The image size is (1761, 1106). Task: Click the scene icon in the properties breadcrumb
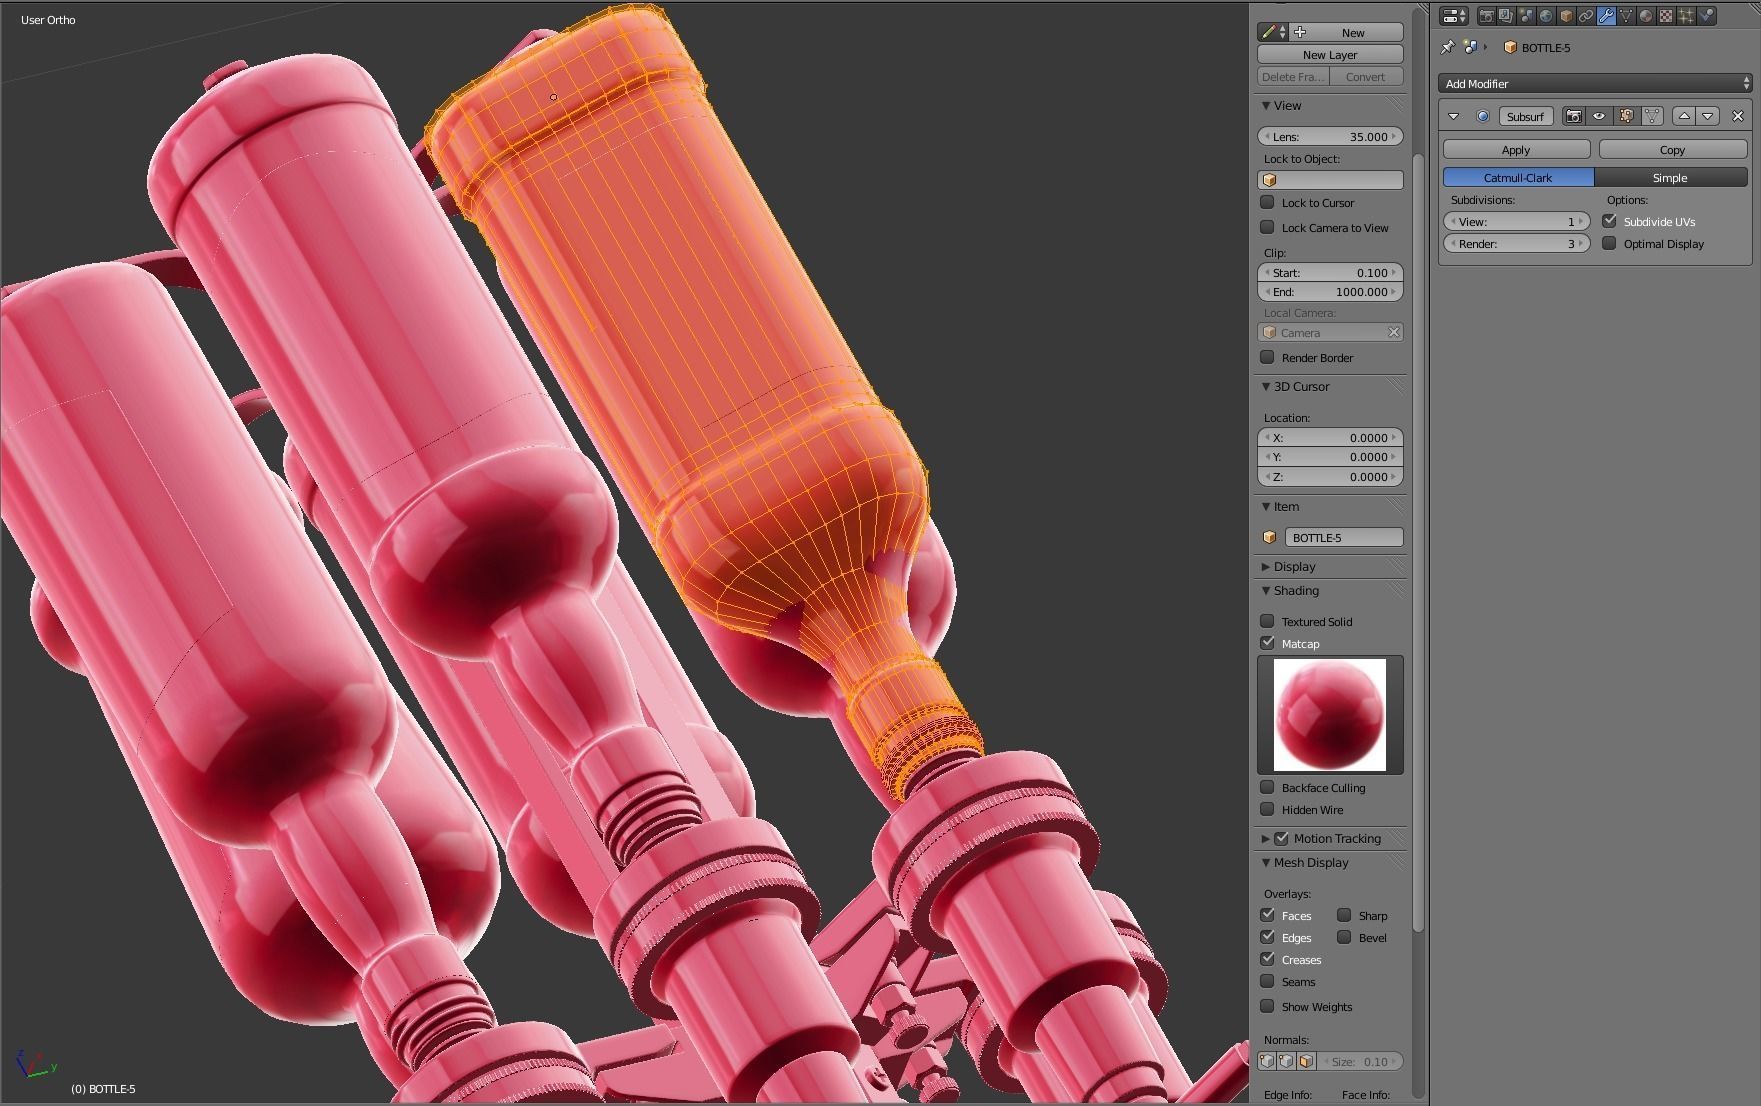[x=1470, y=47]
